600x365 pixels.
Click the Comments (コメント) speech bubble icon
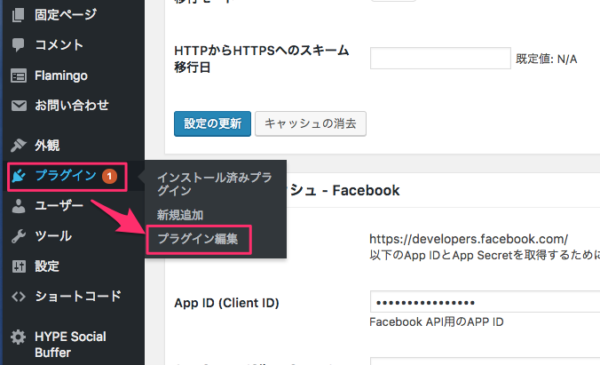coord(18,45)
